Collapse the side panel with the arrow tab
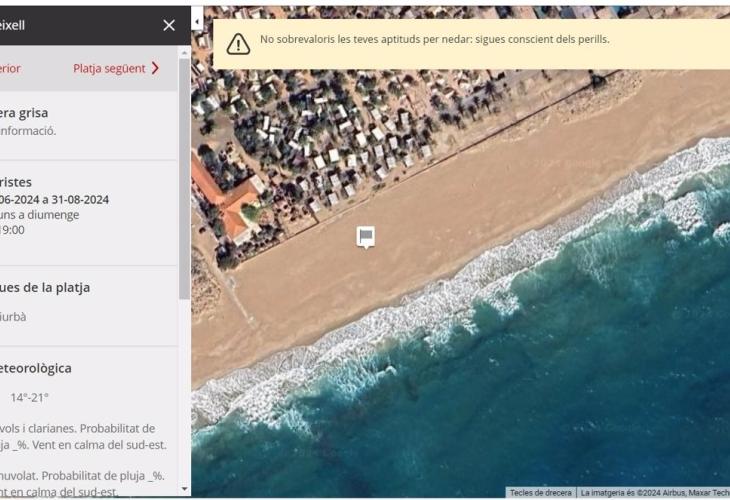The width and height of the screenshot is (730, 500). pos(197,20)
